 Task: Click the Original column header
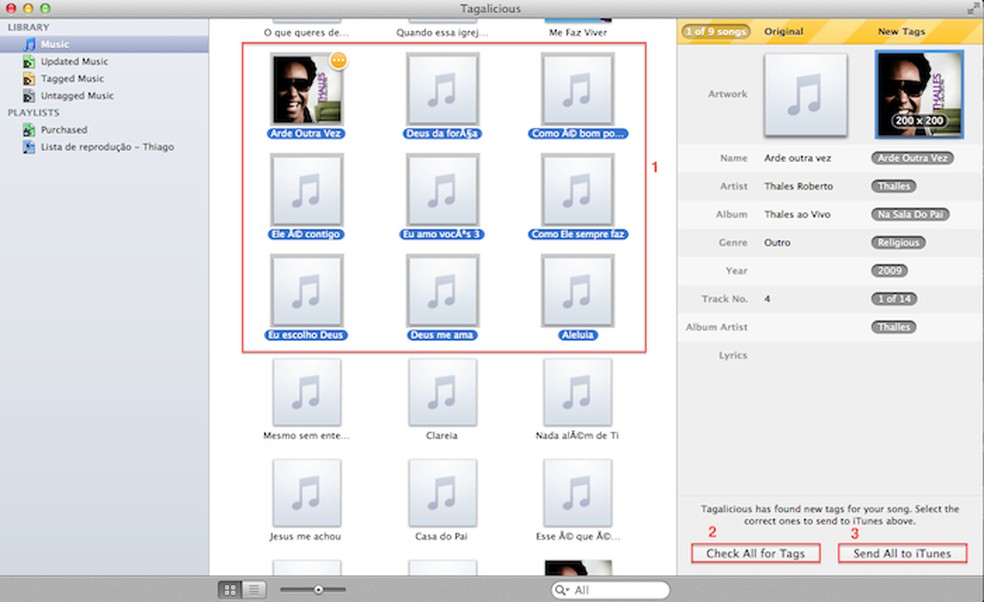tap(783, 31)
